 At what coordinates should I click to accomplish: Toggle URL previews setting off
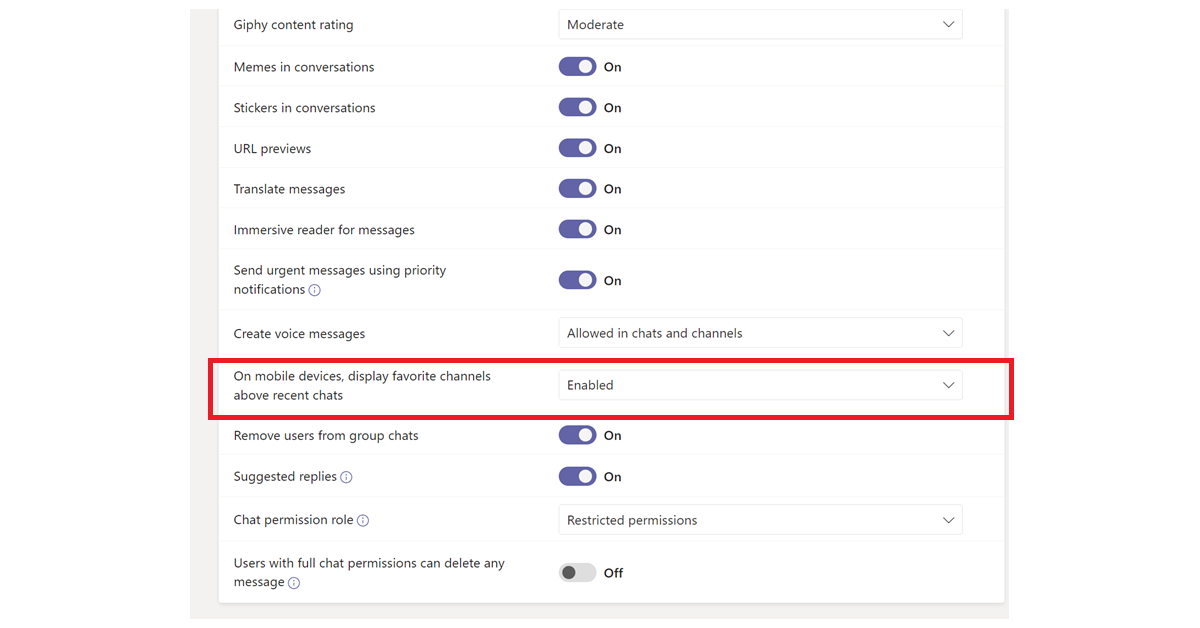[x=577, y=148]
